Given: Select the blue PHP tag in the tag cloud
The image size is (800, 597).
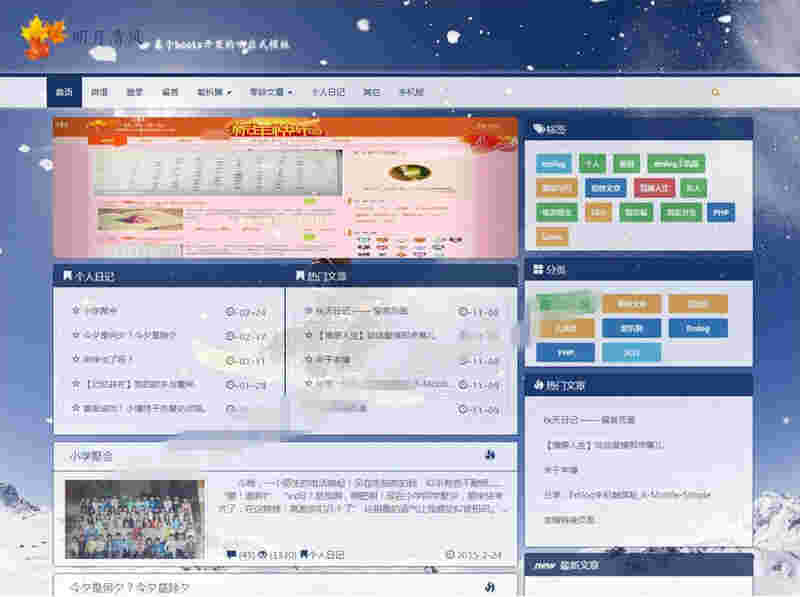Looking at the screenshot, I should click(x=721, y=212).
